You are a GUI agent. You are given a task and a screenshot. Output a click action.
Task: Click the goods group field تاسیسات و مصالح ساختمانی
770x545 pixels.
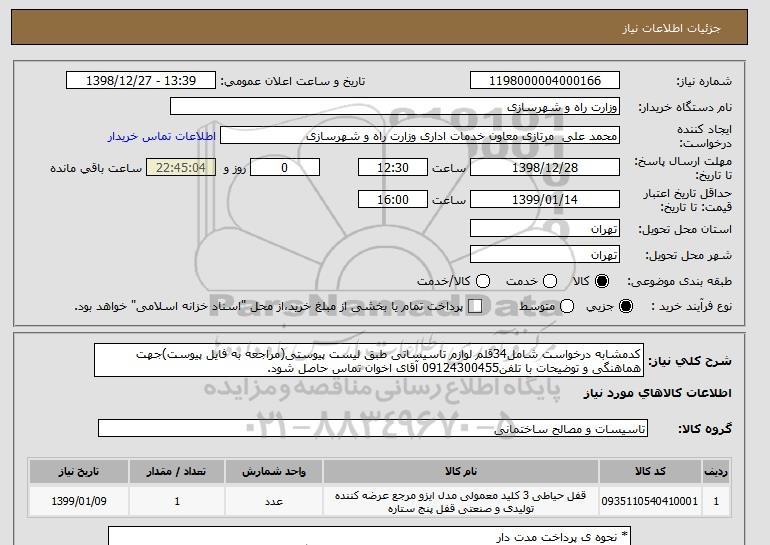coord(373,428)
